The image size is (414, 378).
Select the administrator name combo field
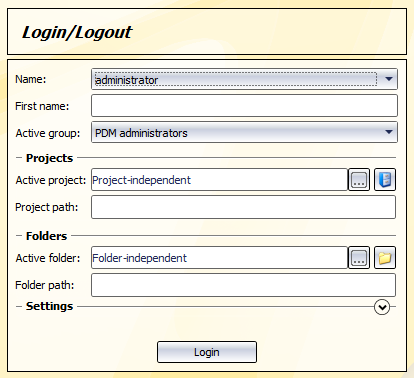pos(244,79)
